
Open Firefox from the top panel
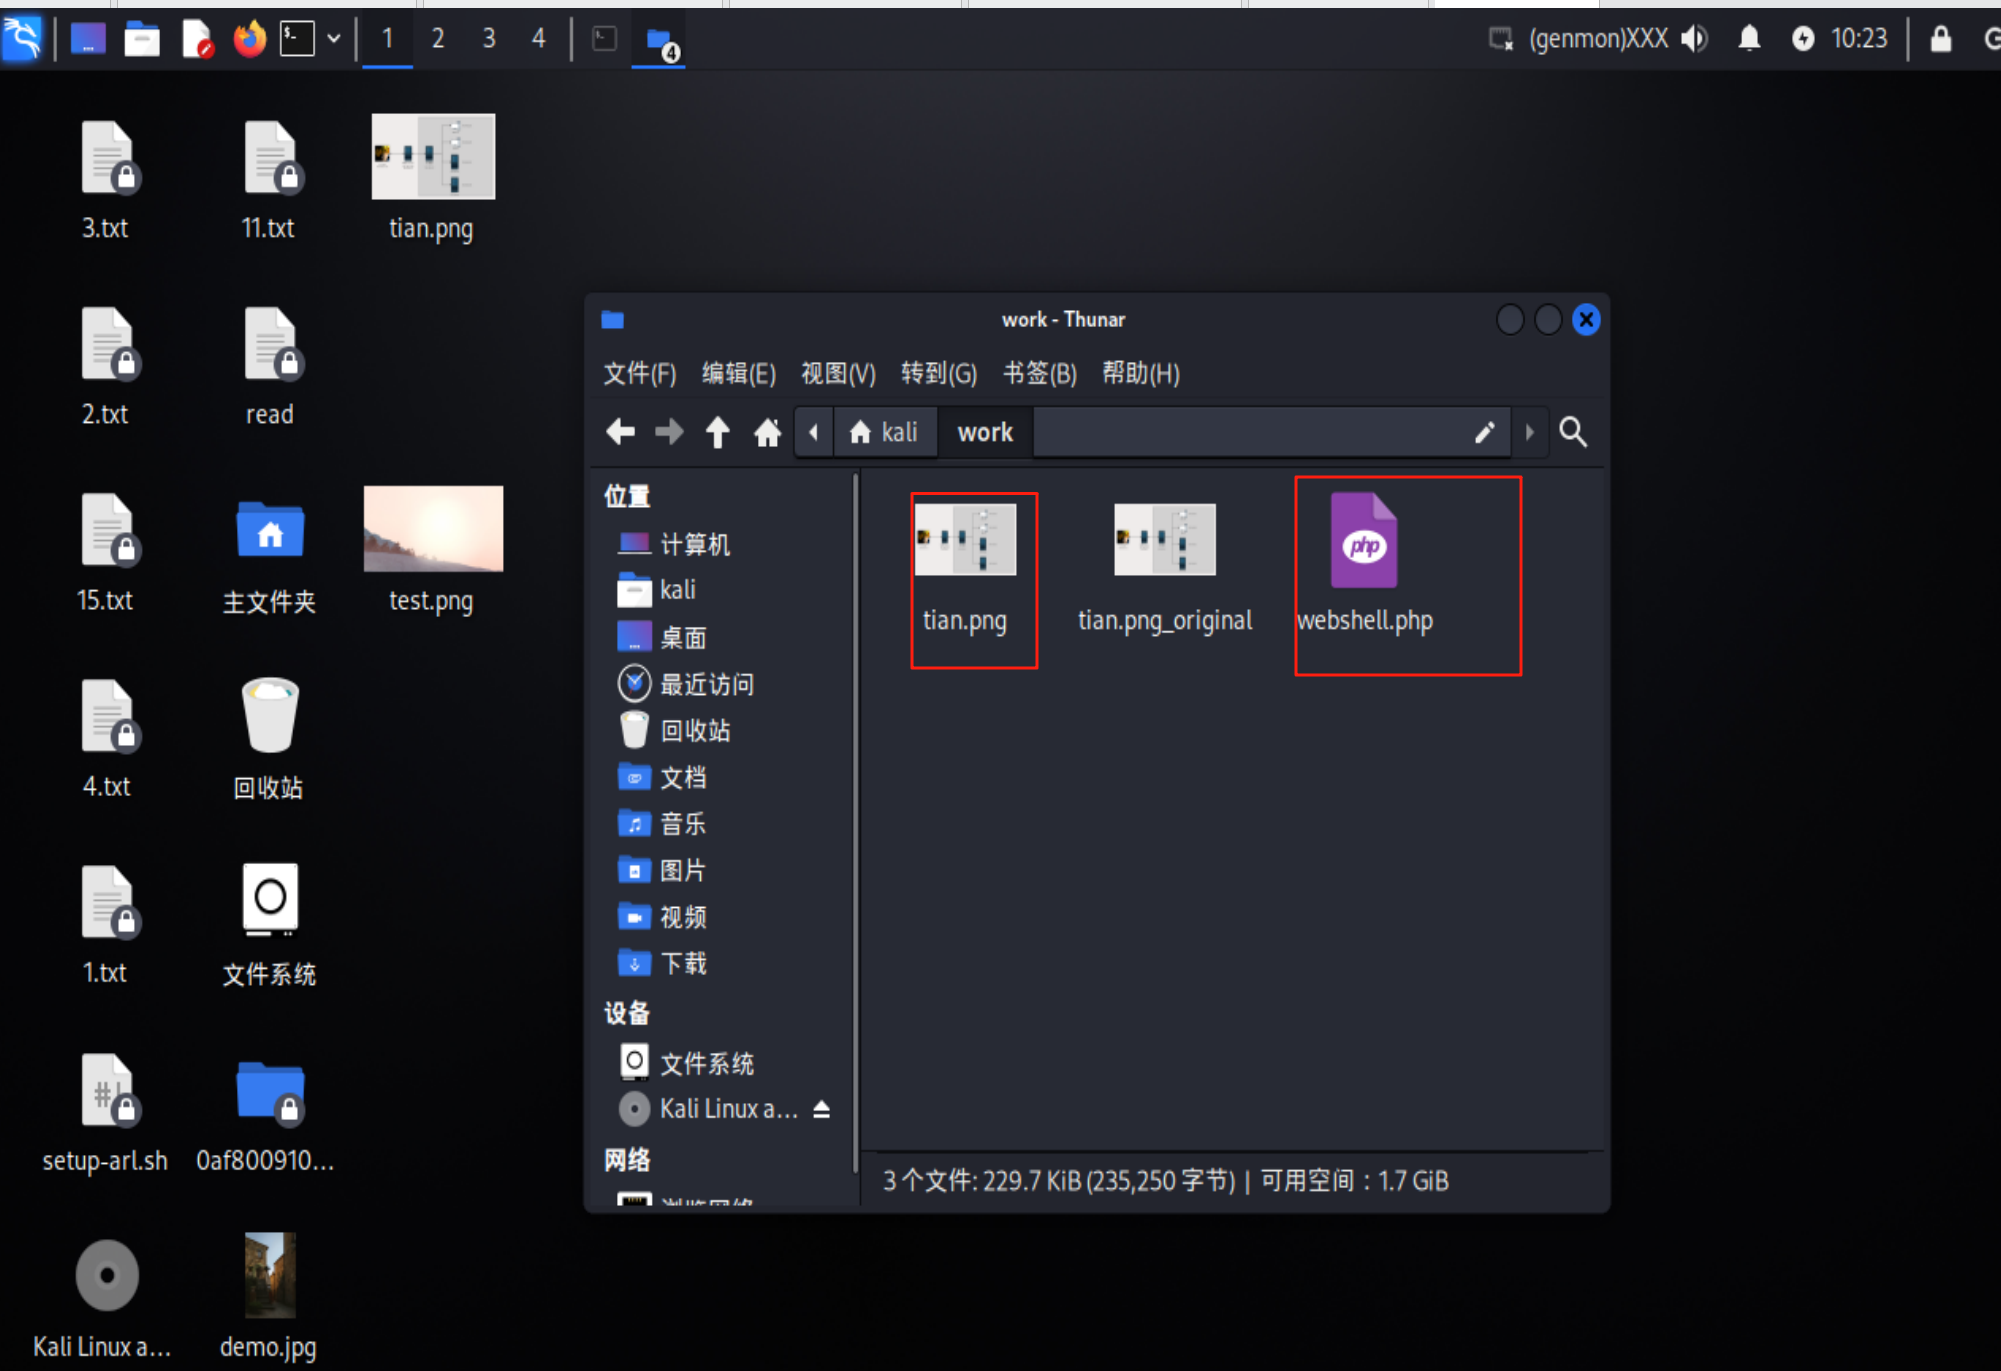249,39
